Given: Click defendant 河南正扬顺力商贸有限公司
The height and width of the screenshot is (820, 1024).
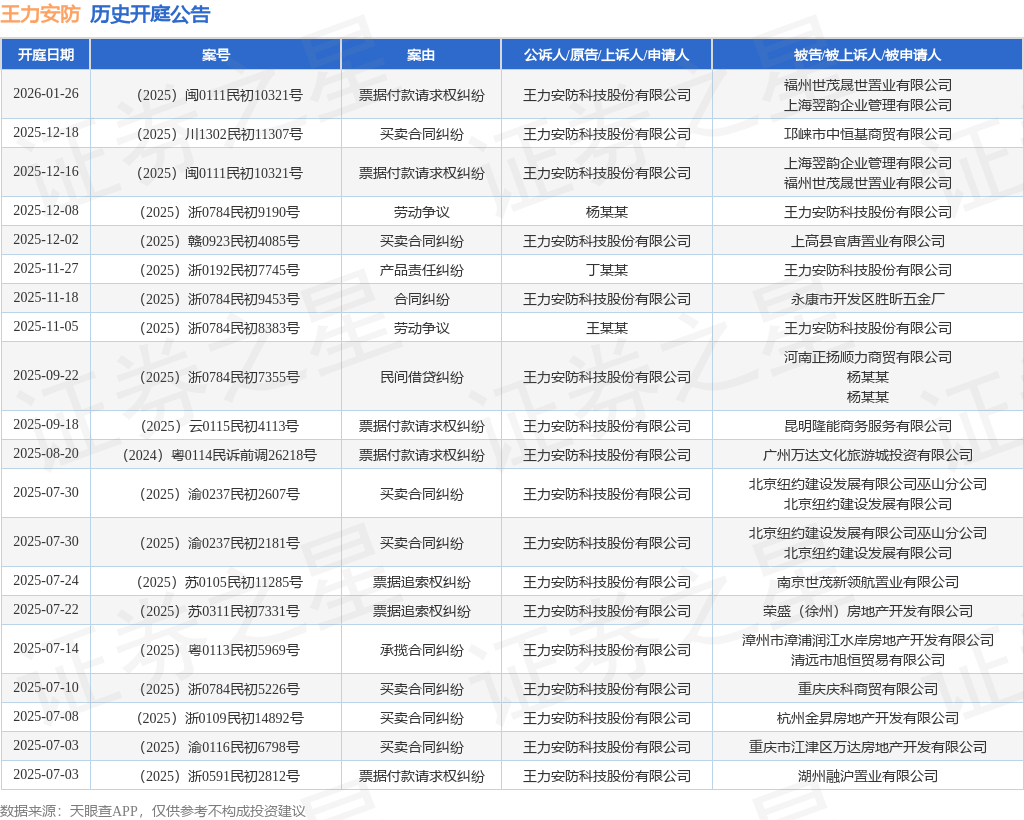Looking at the screenshot, I should [868, 357].
